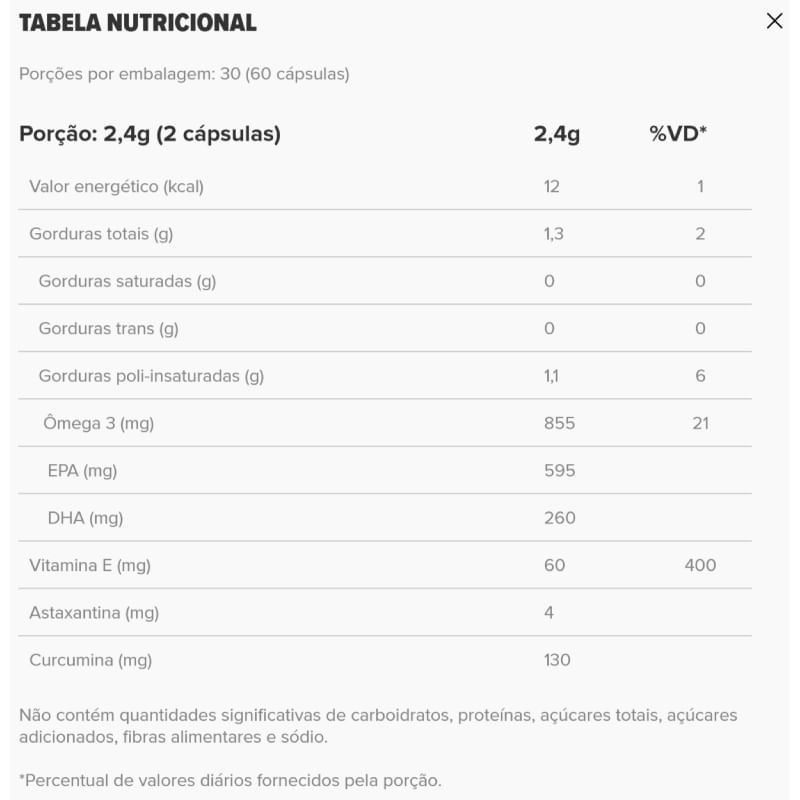Viewport: 800px width, 800px height.
Task: Click the Tabela Nutricional heading
Action: [x=138, y=22]
